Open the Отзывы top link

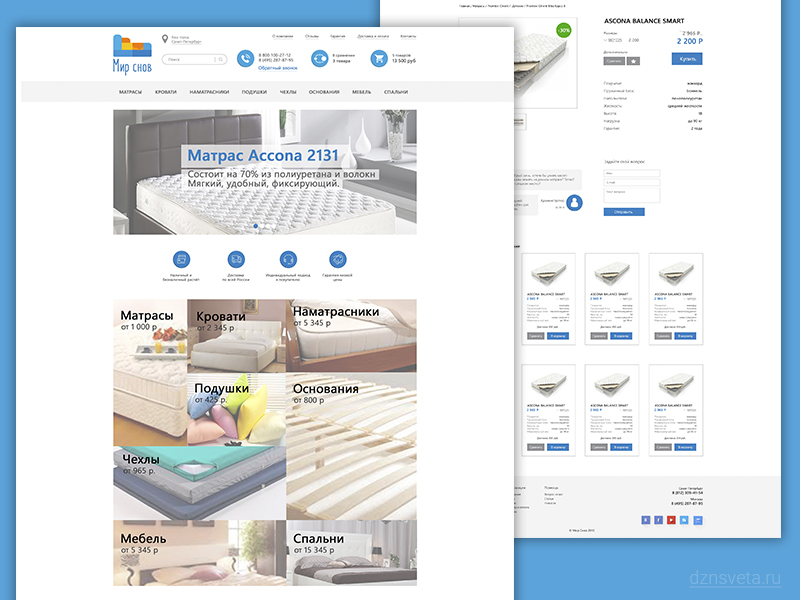coord(312,36)
